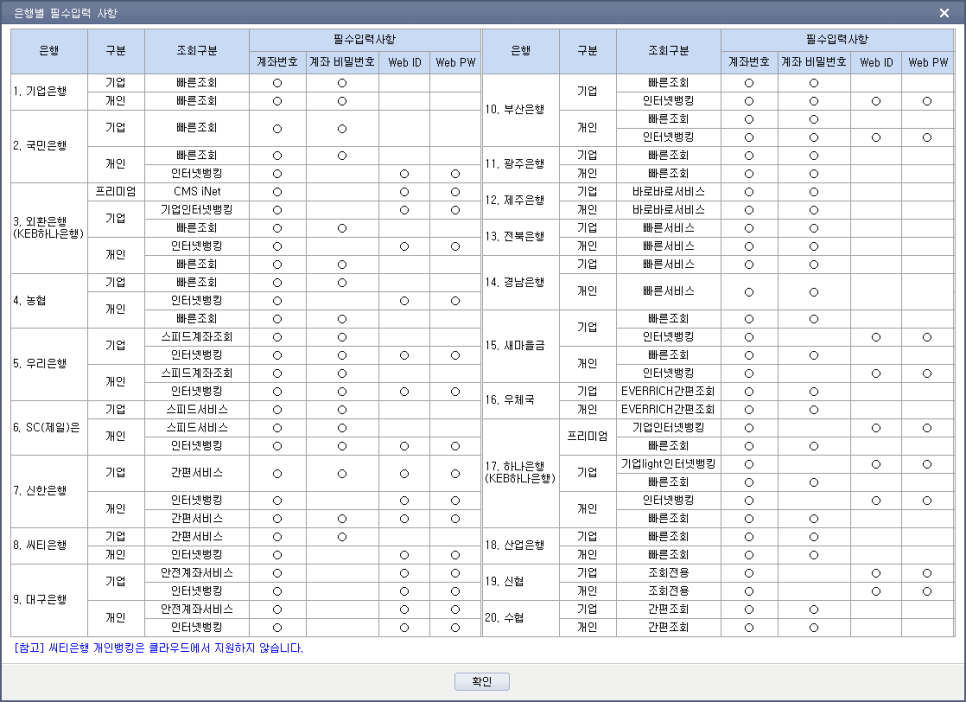Click the 19. 신협 bank cell
This screenshot has height=702, width=966.
521,581
